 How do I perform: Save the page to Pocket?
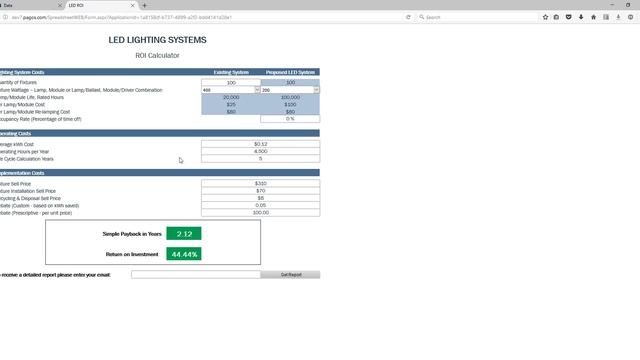click(x=569, y=17)
